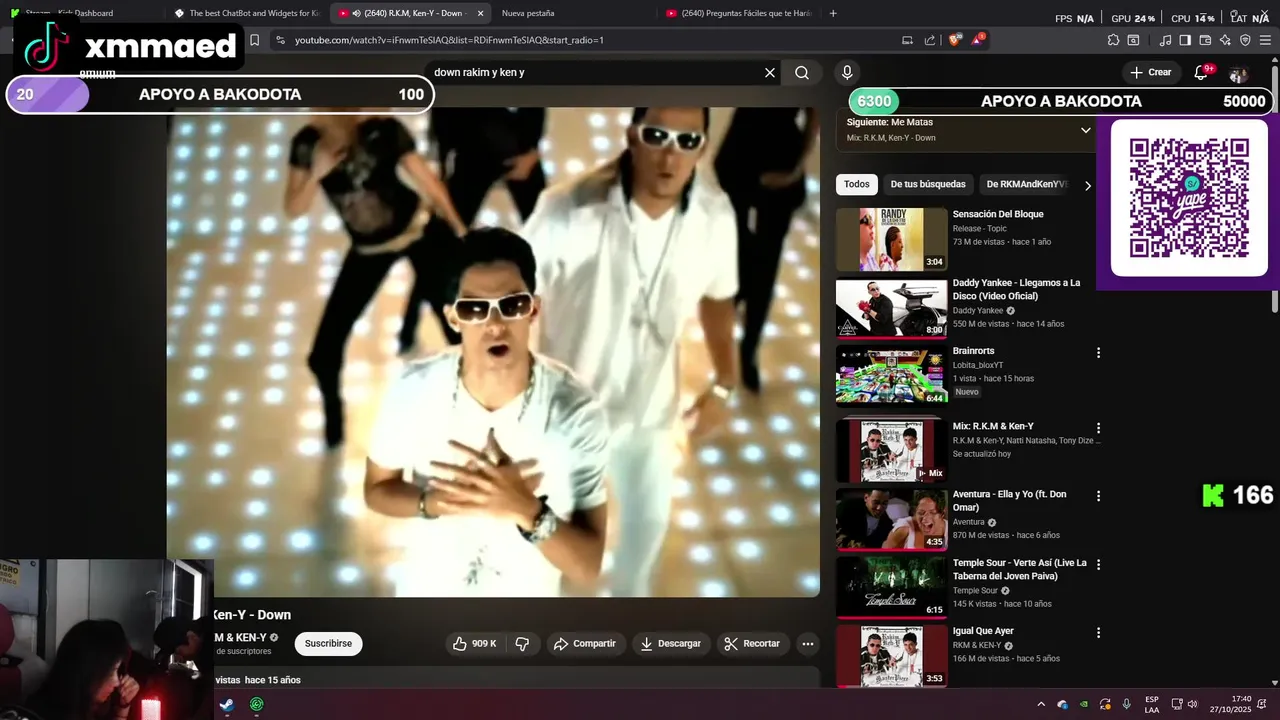Open the green circular app in taskbar
The height and width of the screenshot is (720, 1280).
pos(257,704)
